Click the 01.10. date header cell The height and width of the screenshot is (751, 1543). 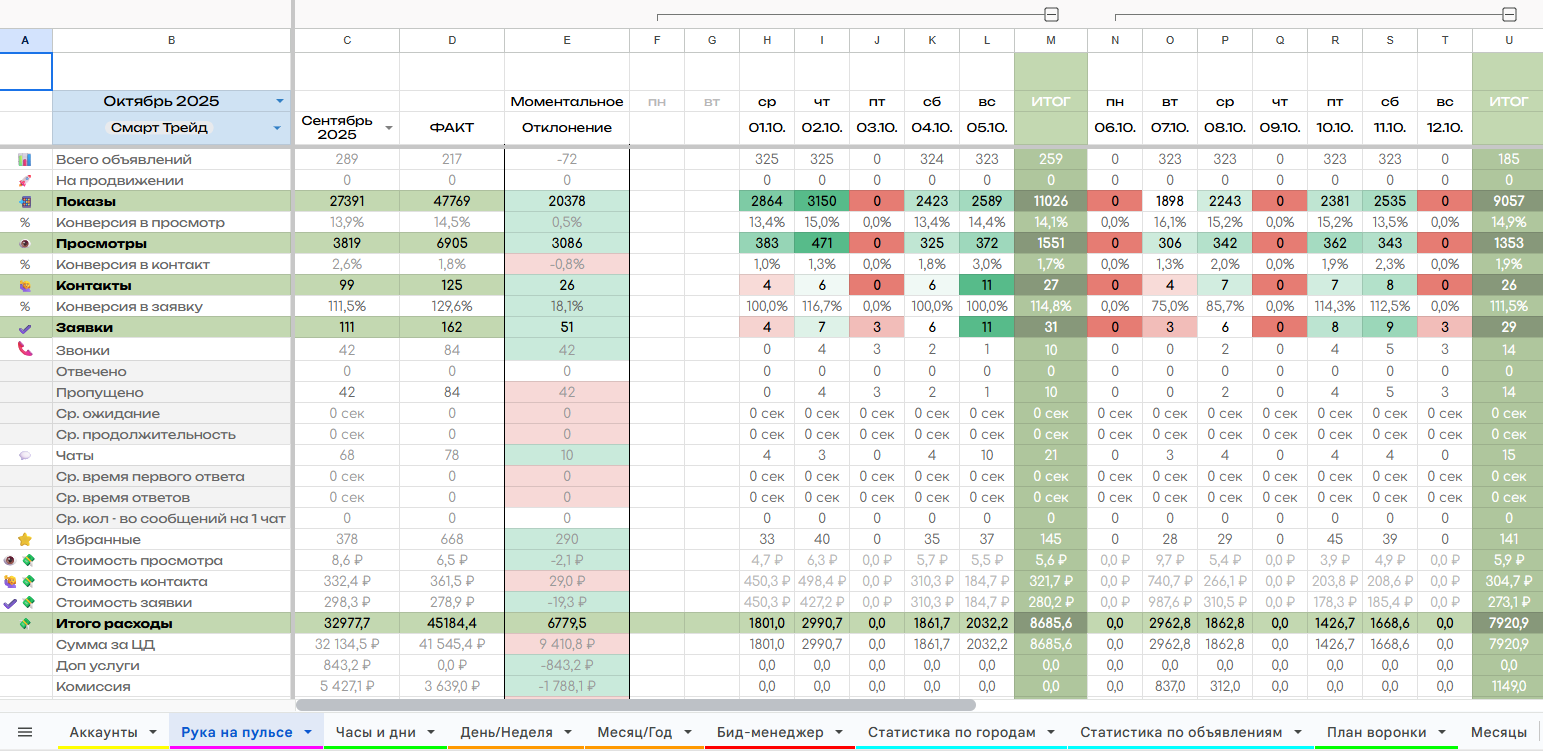pos(767,128)
